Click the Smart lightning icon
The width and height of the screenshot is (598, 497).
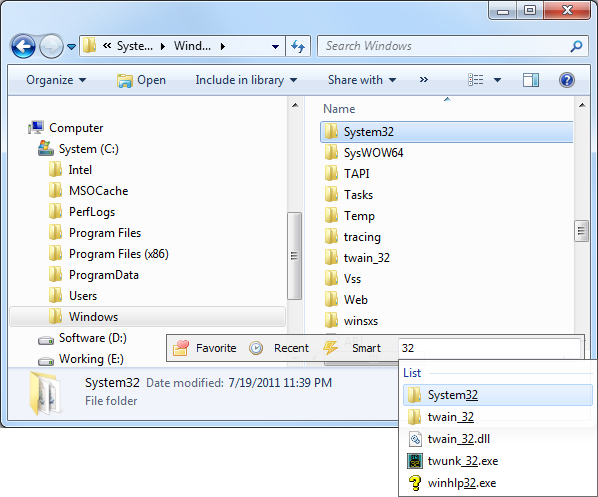click(x=330, y=347)
